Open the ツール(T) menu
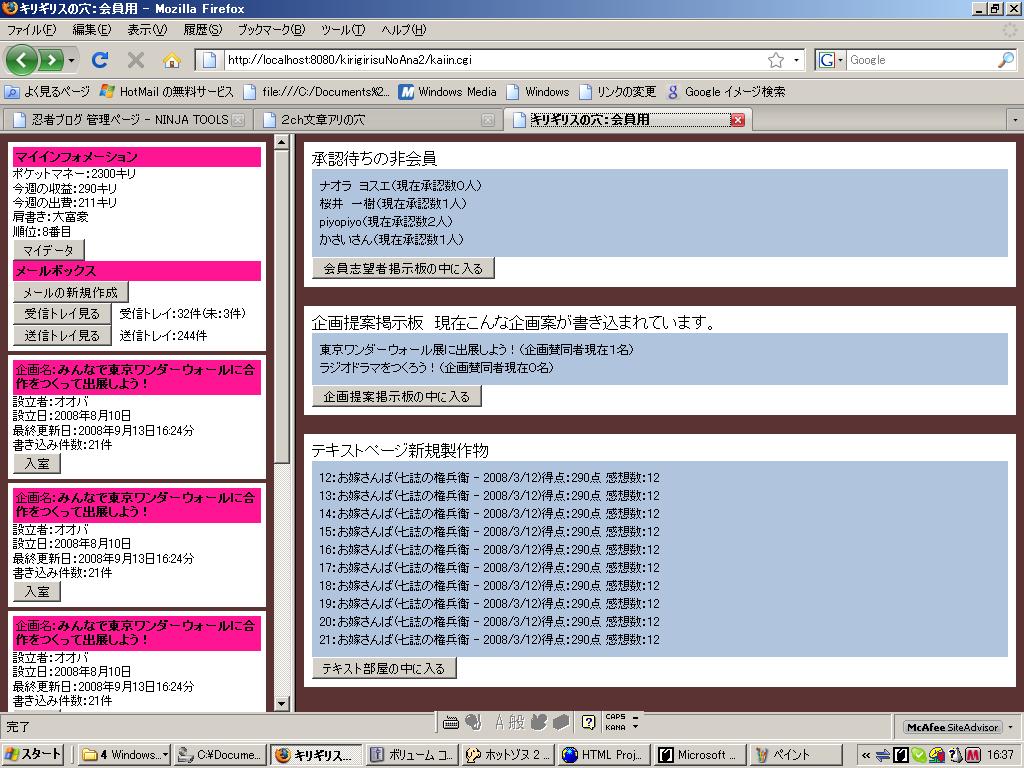 tap(343, 29)
